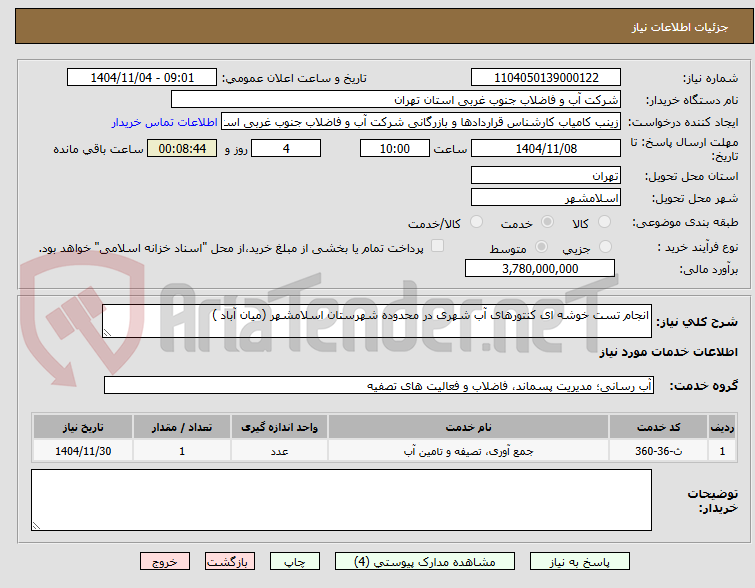Click the announcement date field 1404/11/04 - 09:01
The image size is (755, 588).
click(142, 78)
